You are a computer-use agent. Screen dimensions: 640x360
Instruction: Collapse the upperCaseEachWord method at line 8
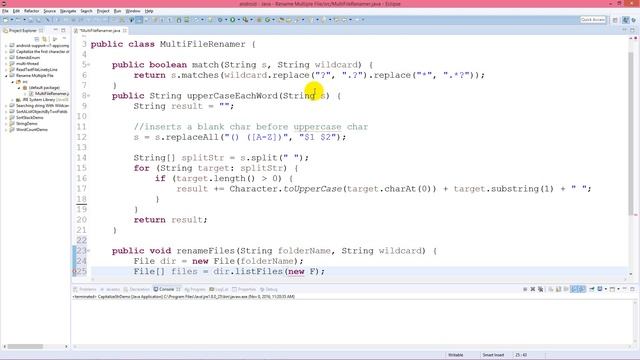(x=89, y=96)
